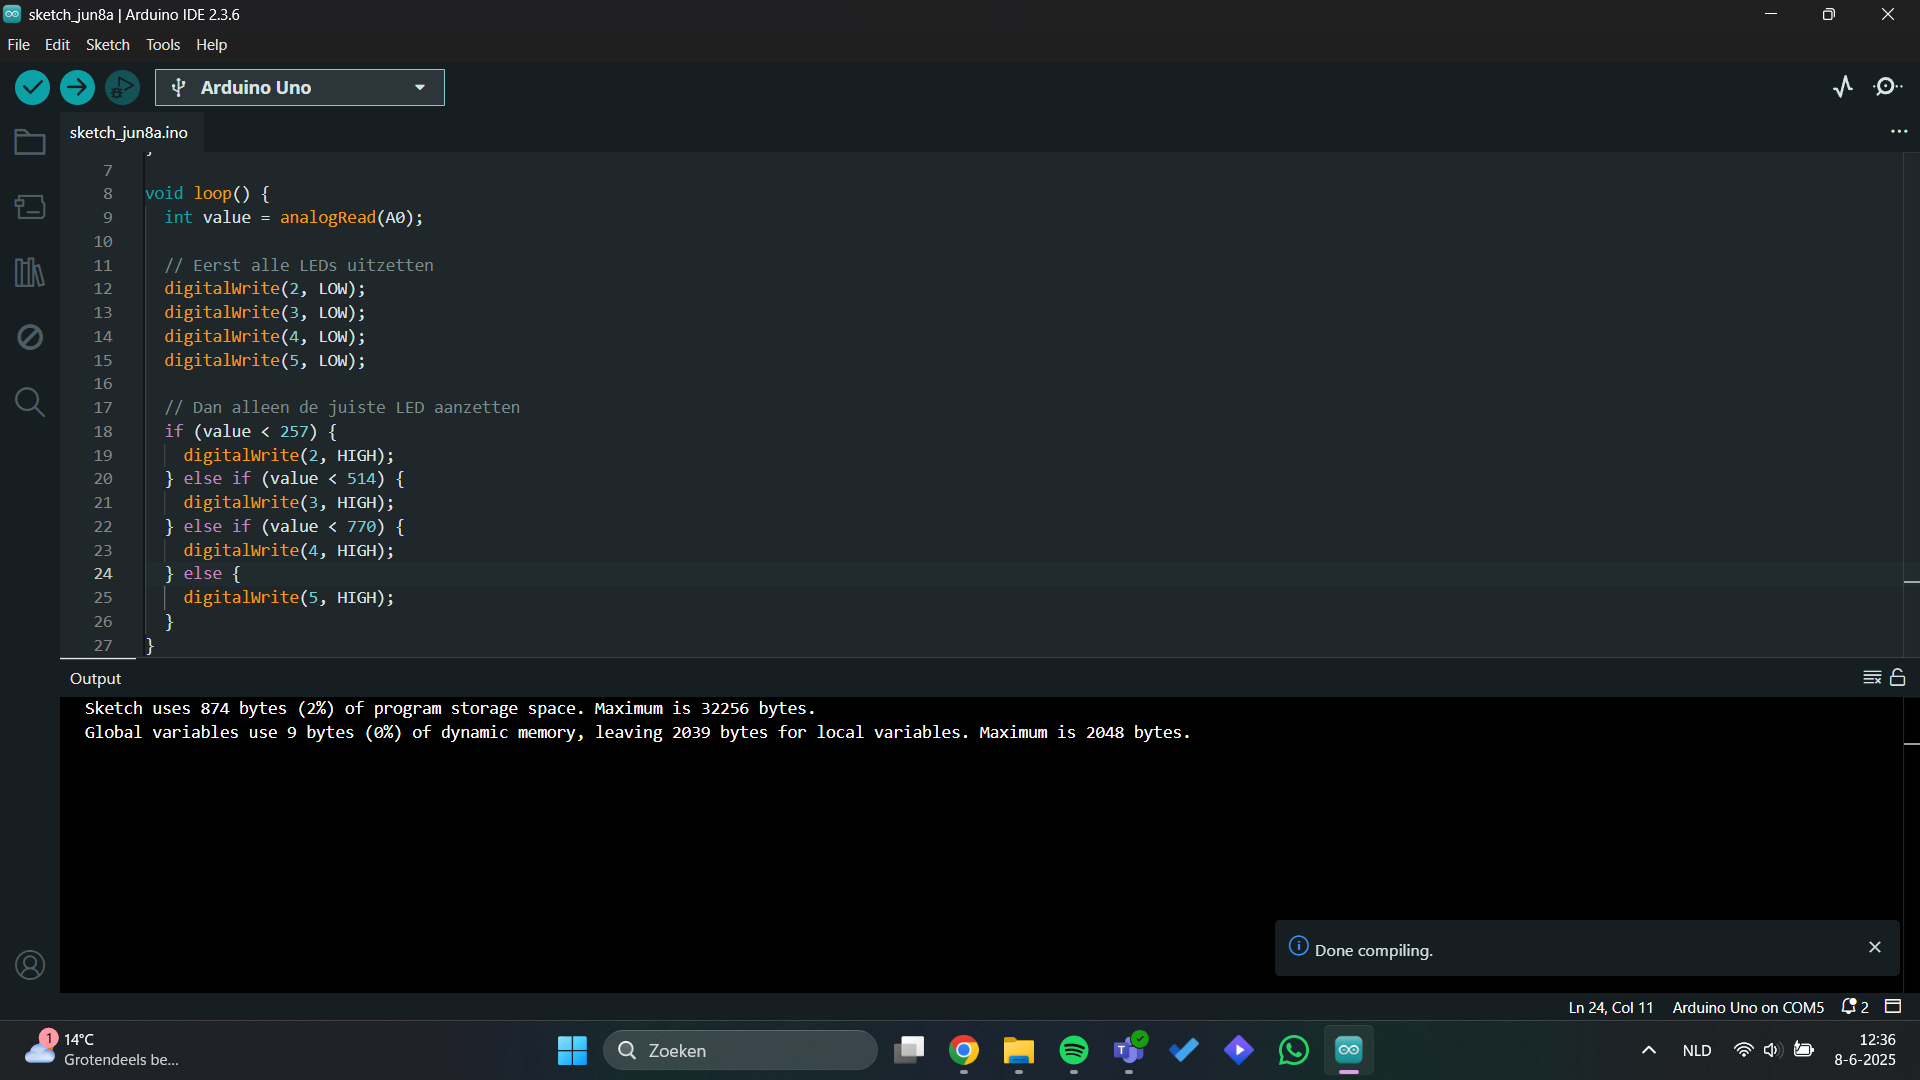
Task: Open the Serial Monitor
Action: [x=1887, y=87]
